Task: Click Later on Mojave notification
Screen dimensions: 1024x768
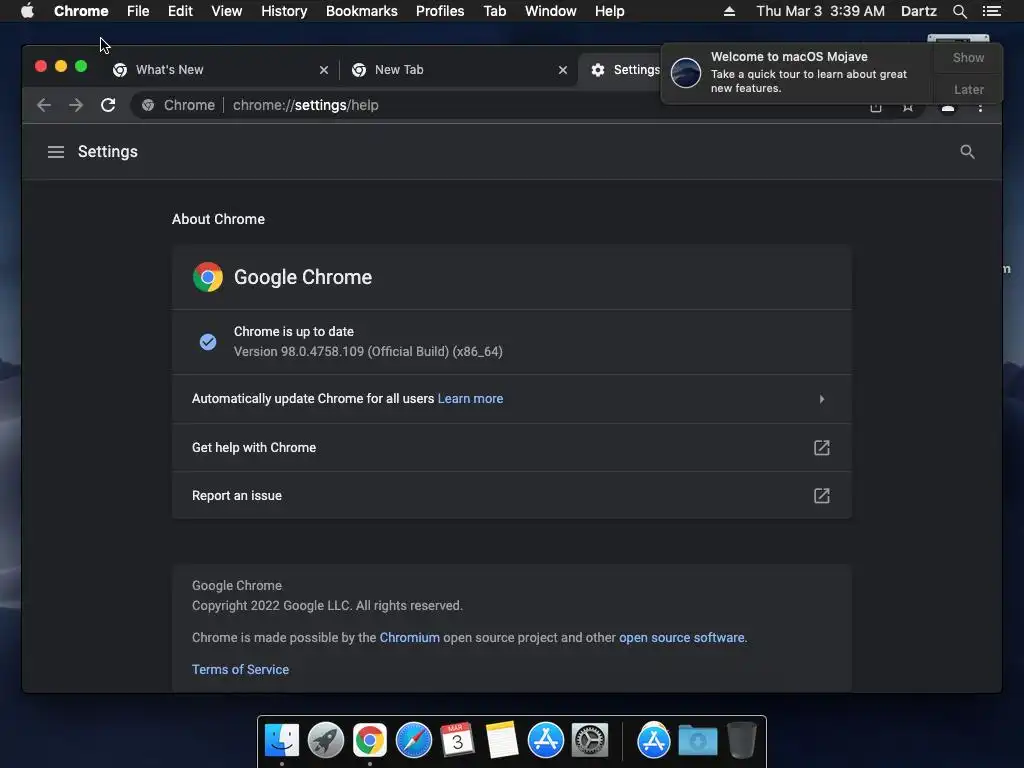Action: [968, 89]
